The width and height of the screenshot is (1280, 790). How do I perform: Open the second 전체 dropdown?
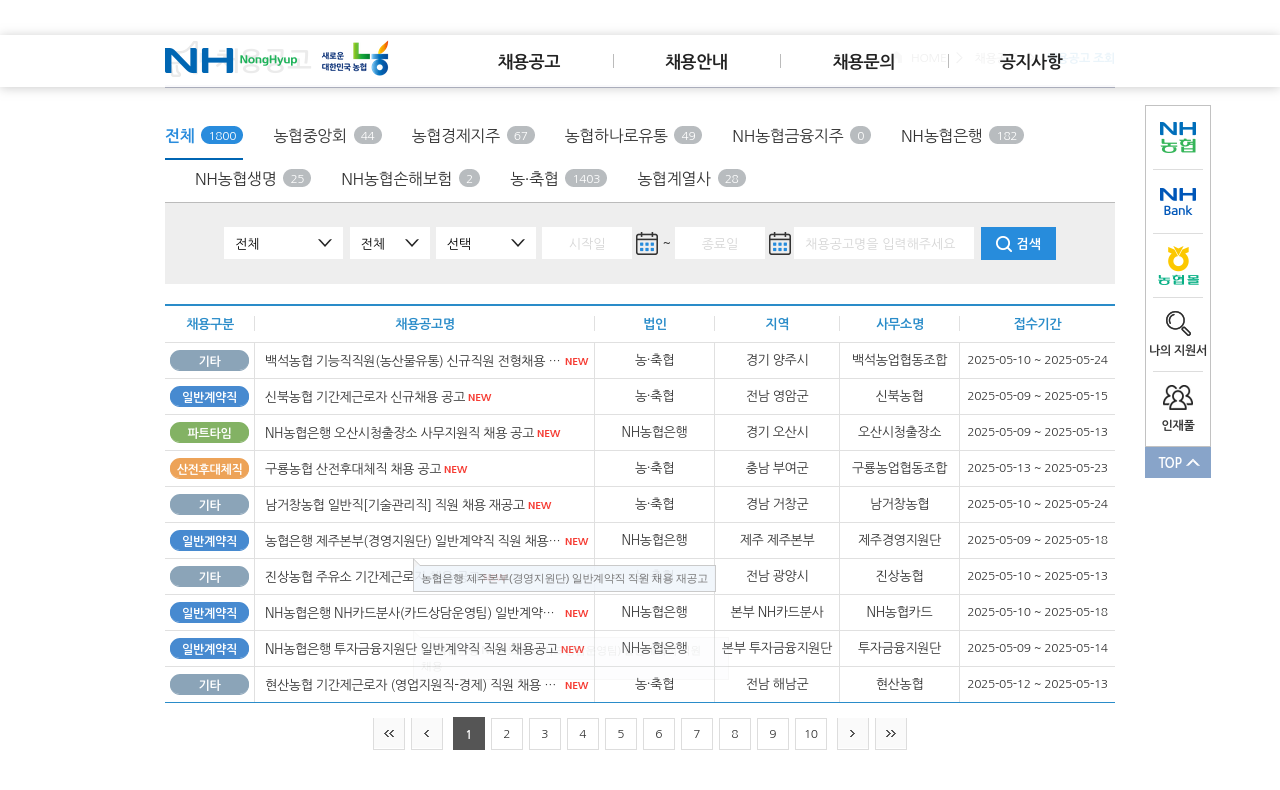390,243
